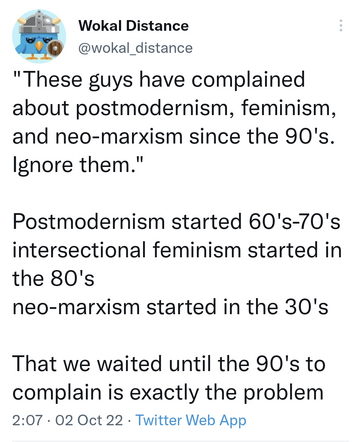Viewport: 361px width, 442px height.
Task: Open the Wokal Distance display name
Action: (x=133, y=26)
